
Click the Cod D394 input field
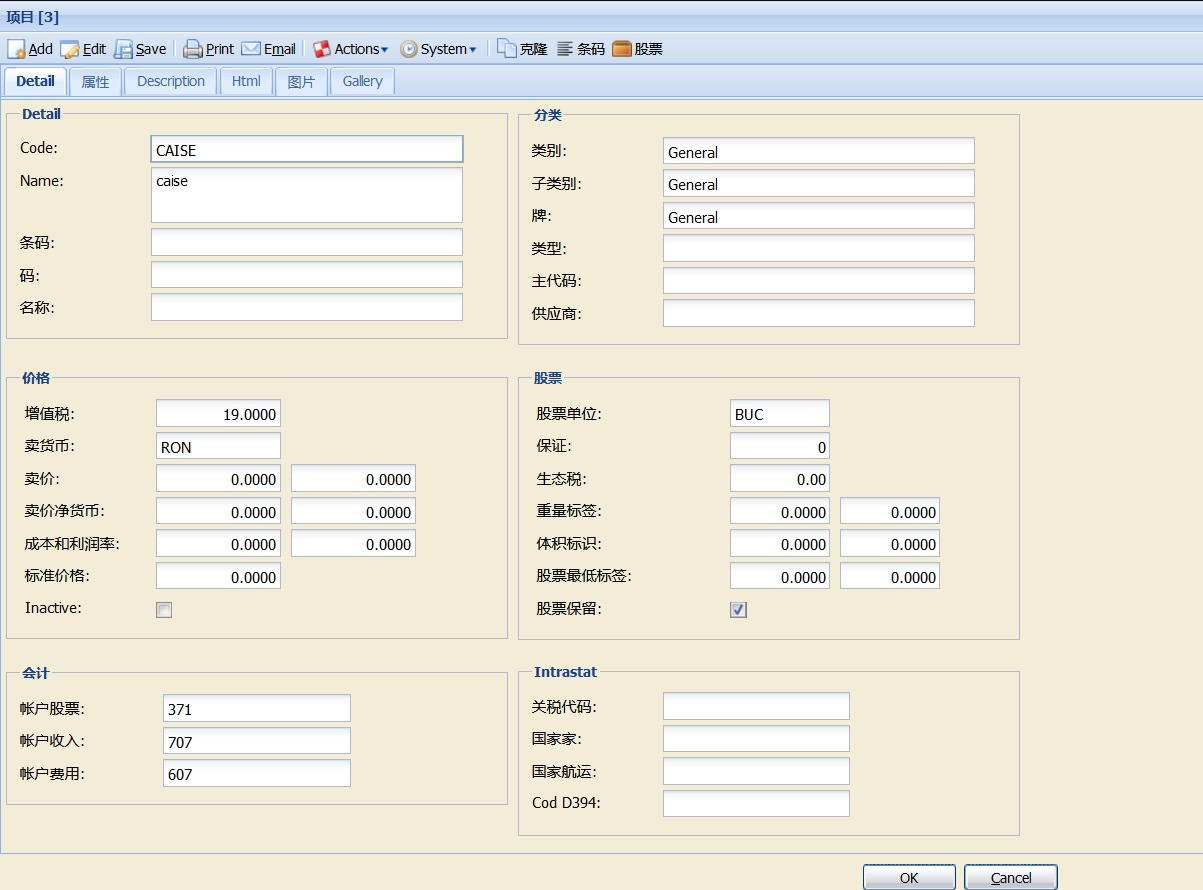point(756,803)
